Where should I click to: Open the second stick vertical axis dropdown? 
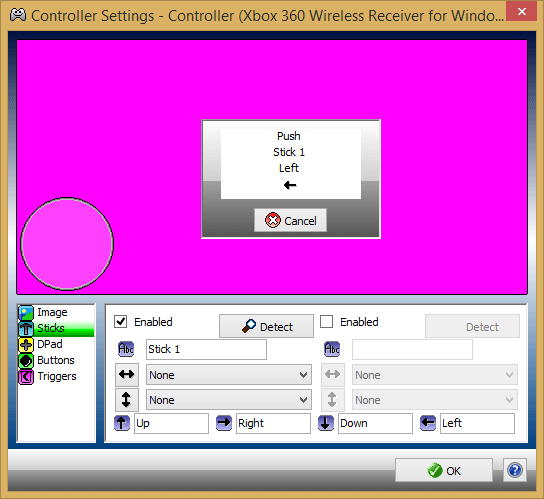pyautogui.click(x=435, y=400)
